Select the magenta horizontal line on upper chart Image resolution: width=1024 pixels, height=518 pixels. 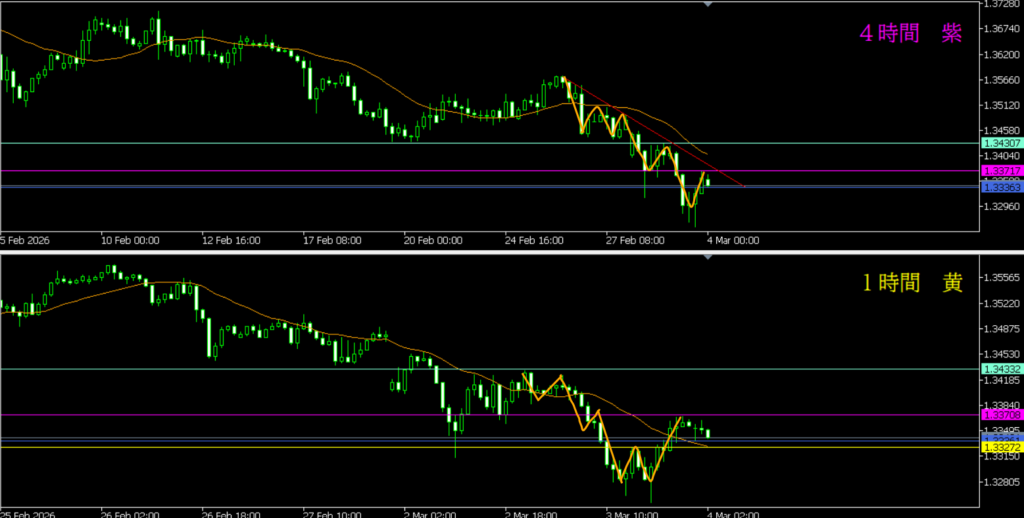tap(300, 171)
